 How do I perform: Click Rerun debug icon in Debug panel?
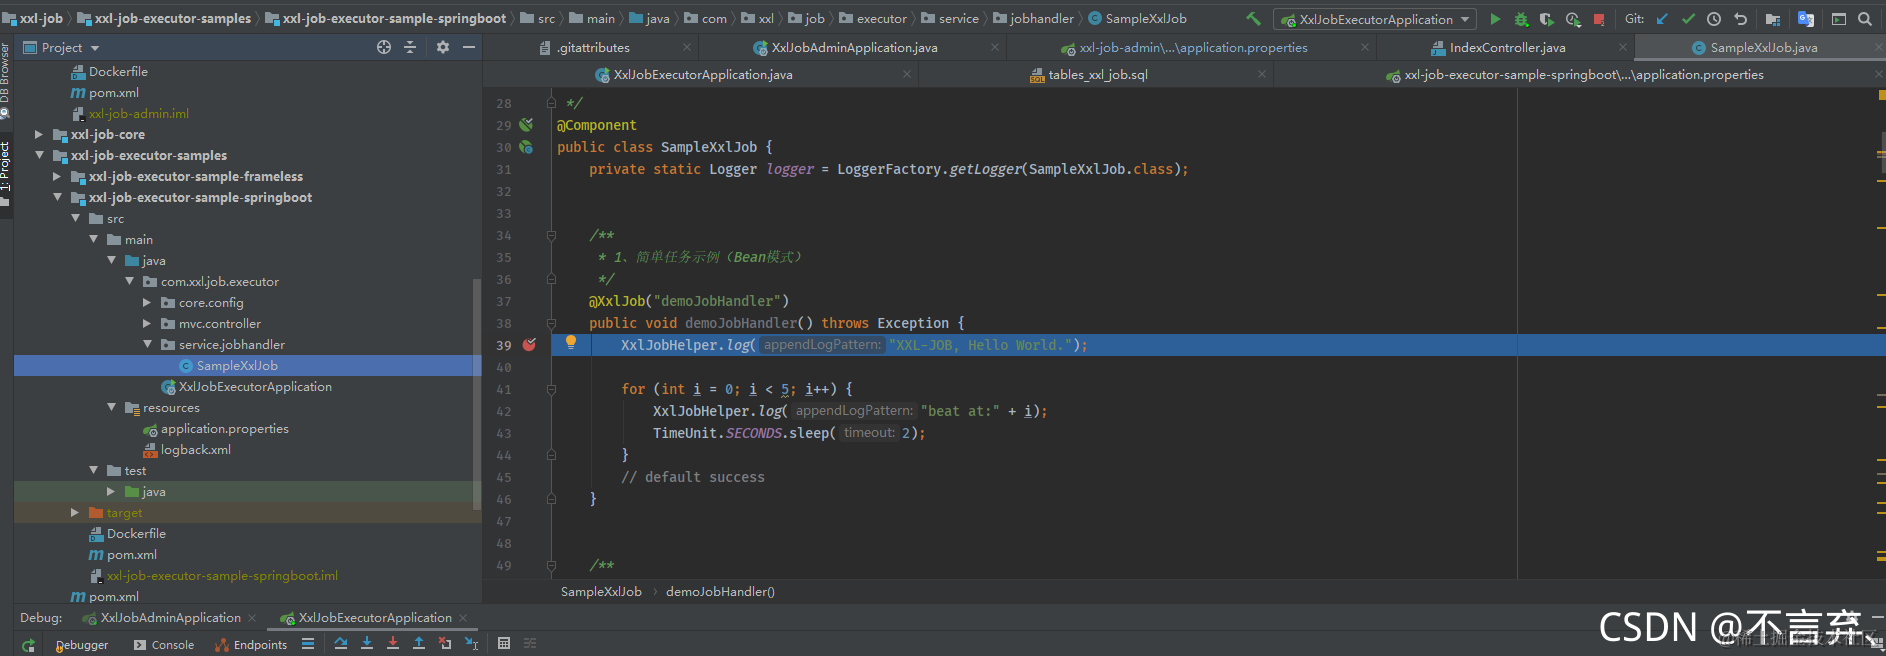pyautogui.click(x=28, y=645)
